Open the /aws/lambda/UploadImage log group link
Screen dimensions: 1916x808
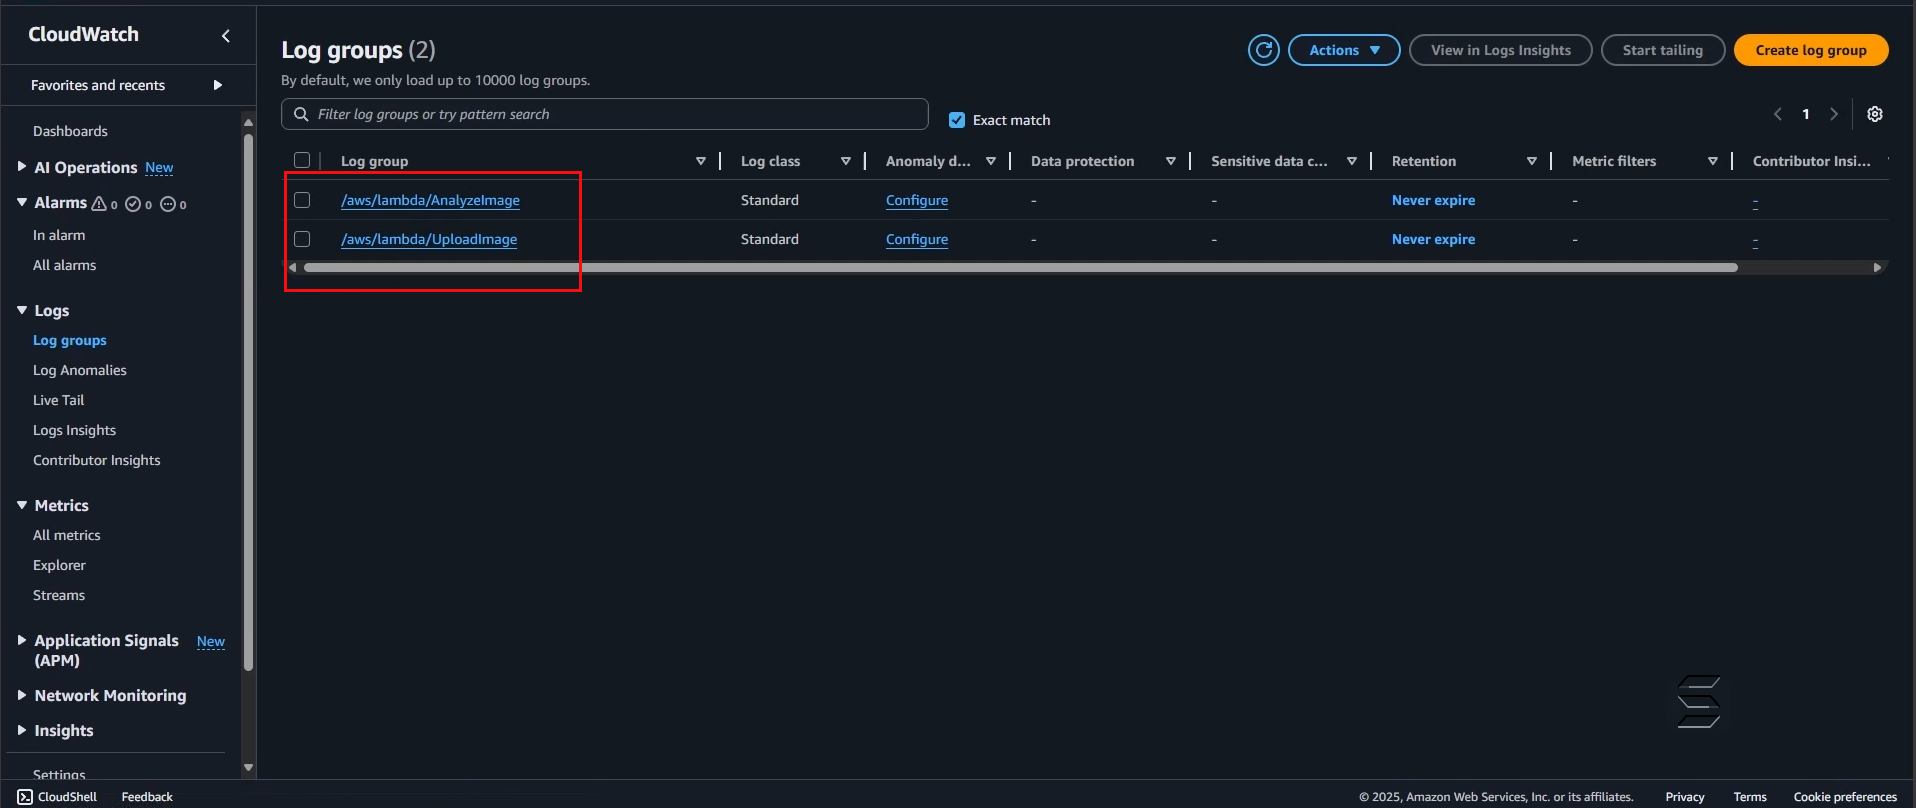tap(429, 239)
